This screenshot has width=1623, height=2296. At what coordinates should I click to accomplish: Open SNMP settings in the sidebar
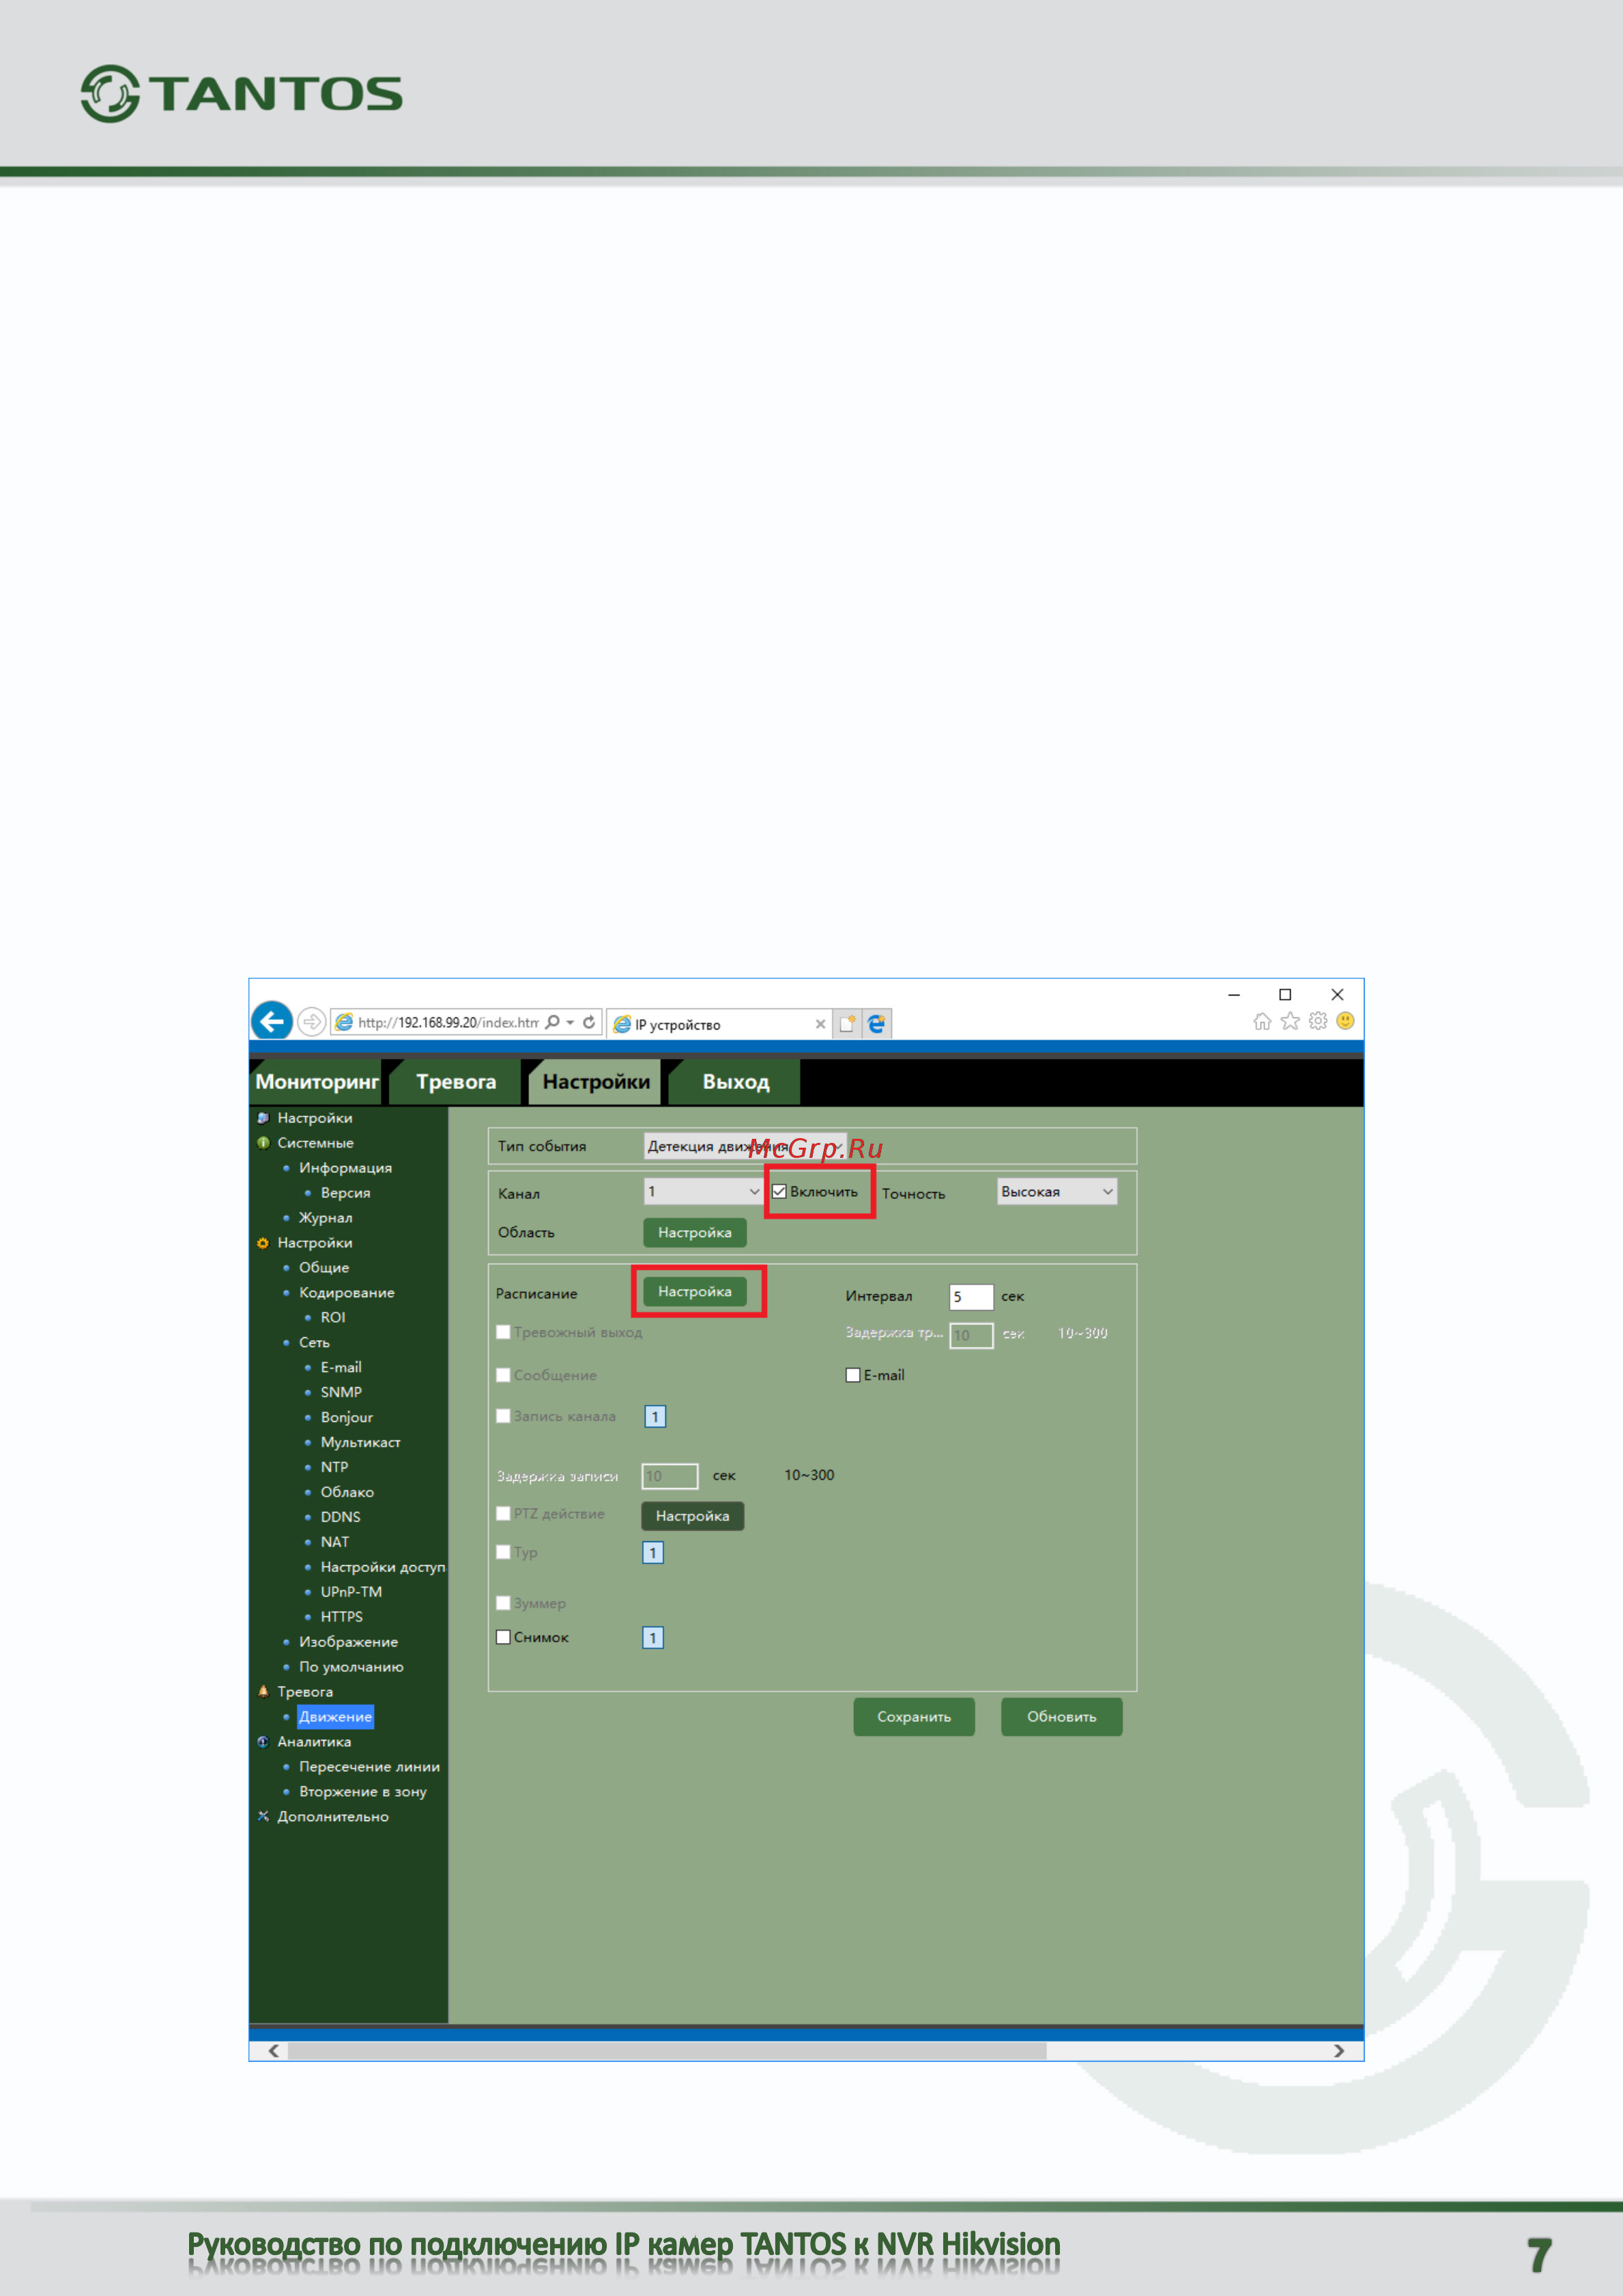point(341,1392)
